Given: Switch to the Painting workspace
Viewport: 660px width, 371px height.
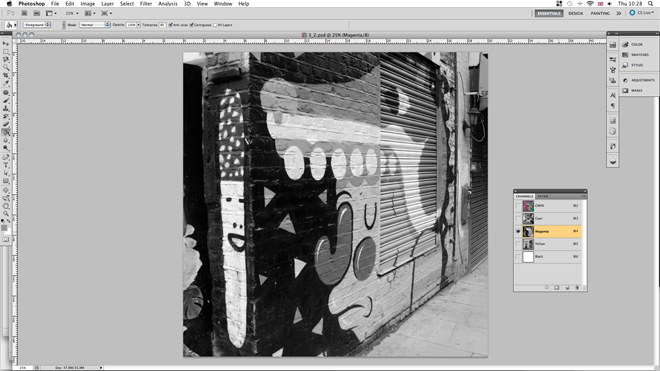Looking at the screenshot, I should 600,13.
